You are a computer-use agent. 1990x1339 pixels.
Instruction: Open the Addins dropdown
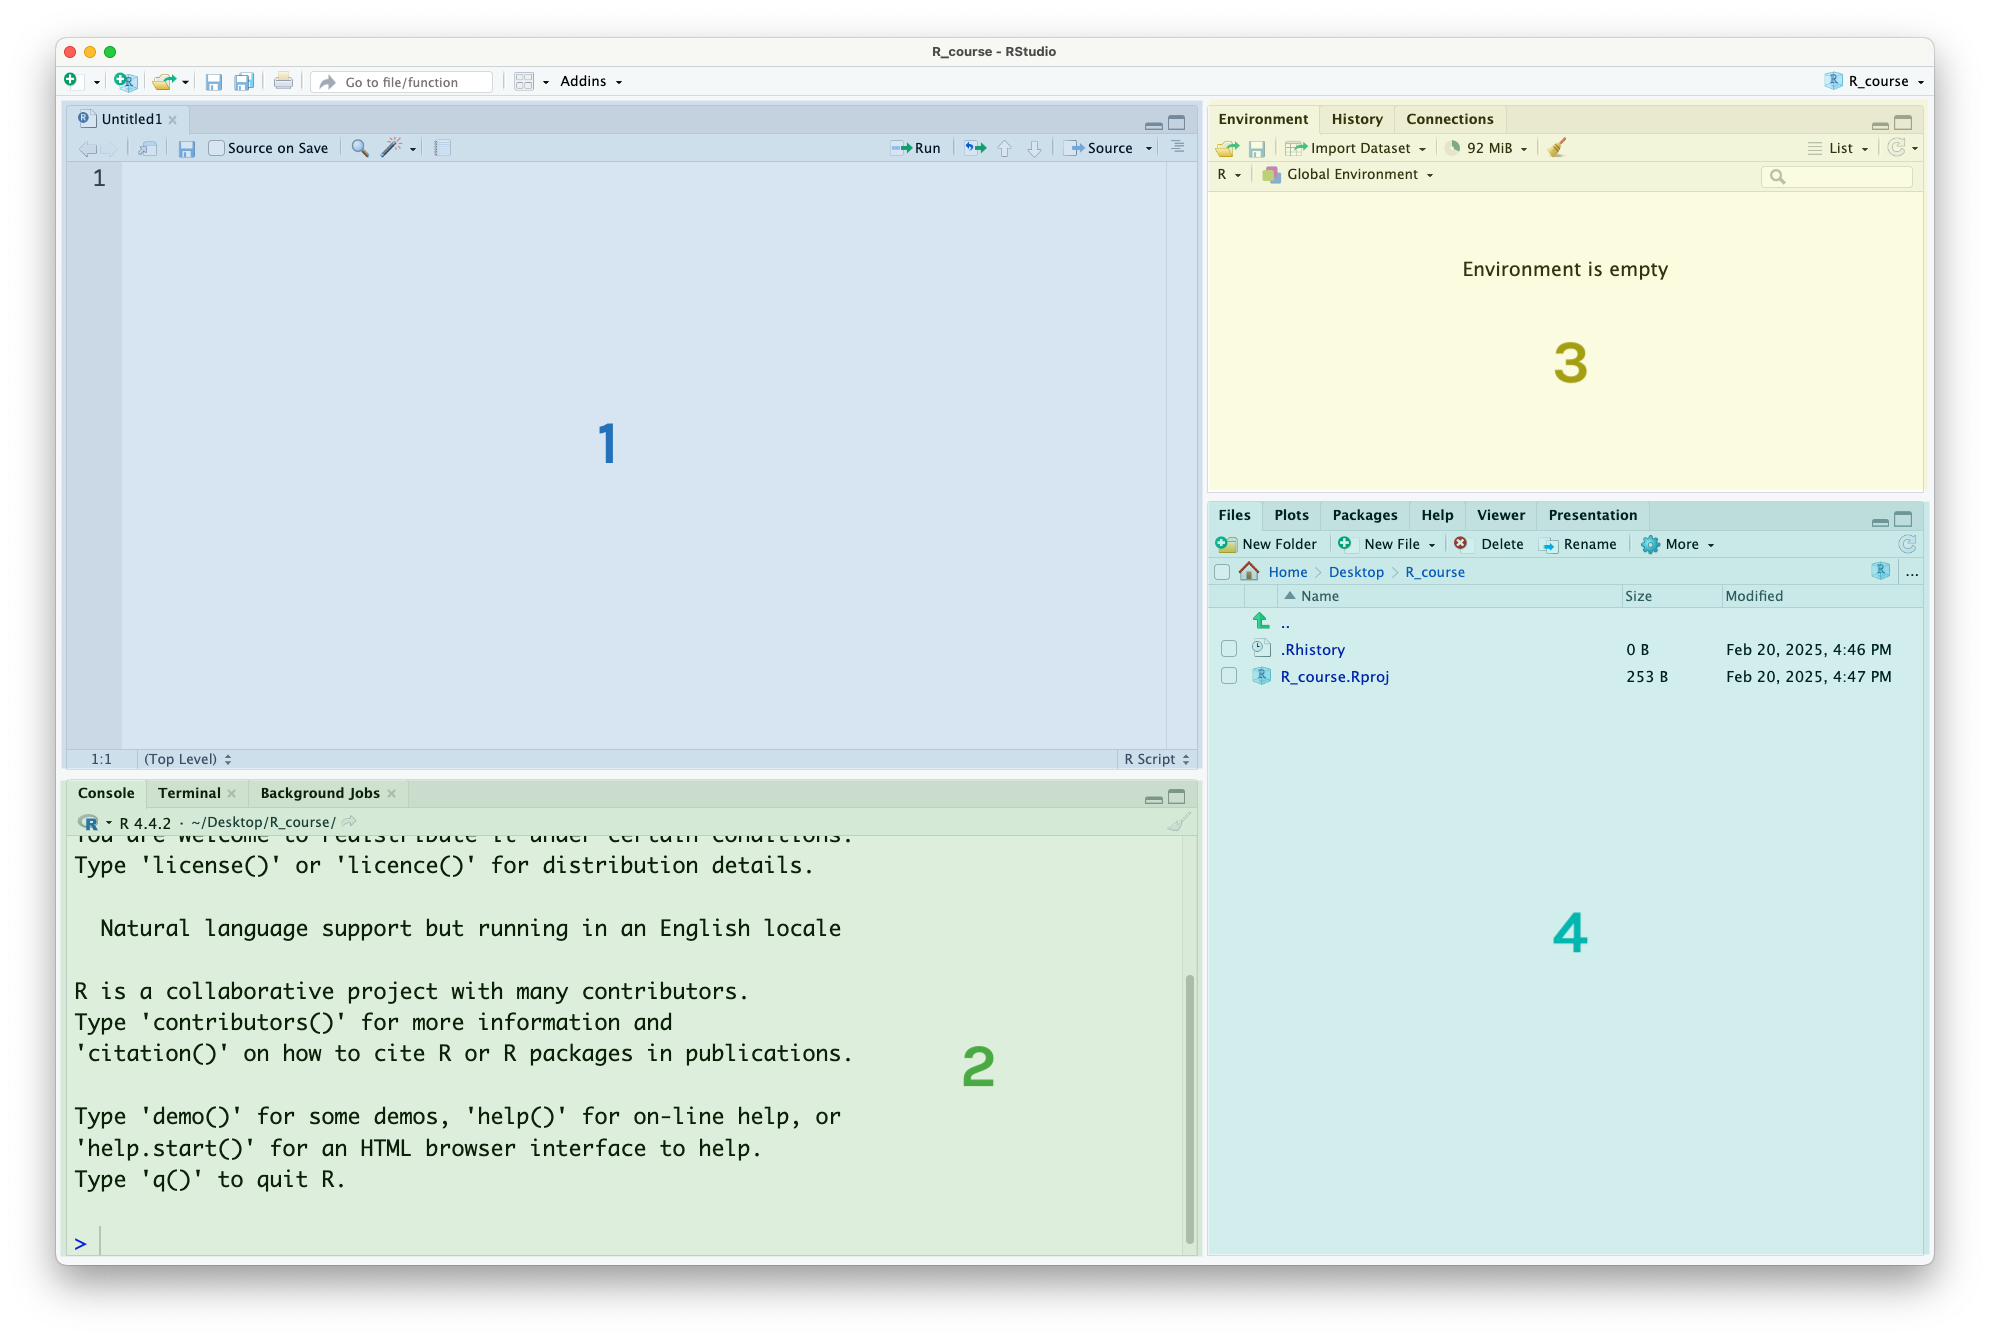591,82
